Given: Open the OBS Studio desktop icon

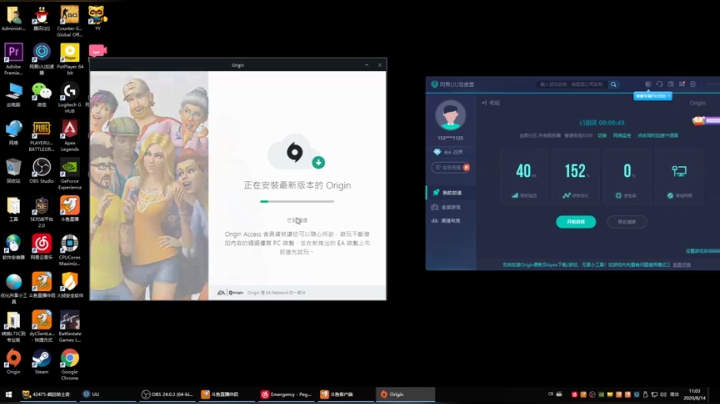Looking at the screenshot, I should pos(41,171).
